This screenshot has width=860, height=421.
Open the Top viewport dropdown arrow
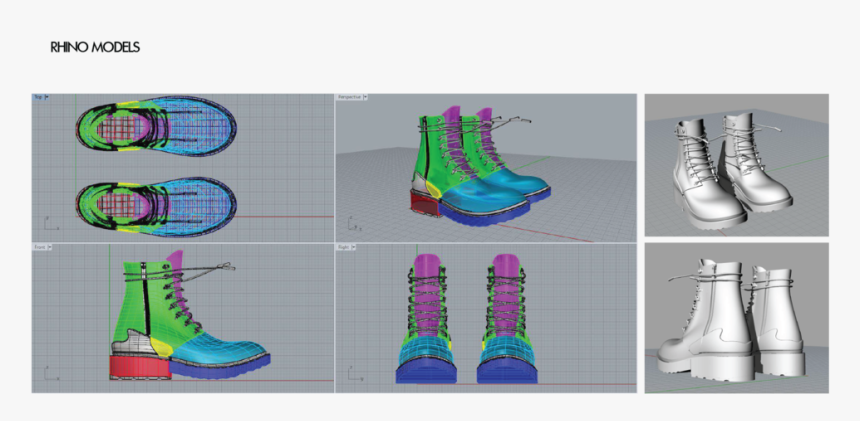47,97
